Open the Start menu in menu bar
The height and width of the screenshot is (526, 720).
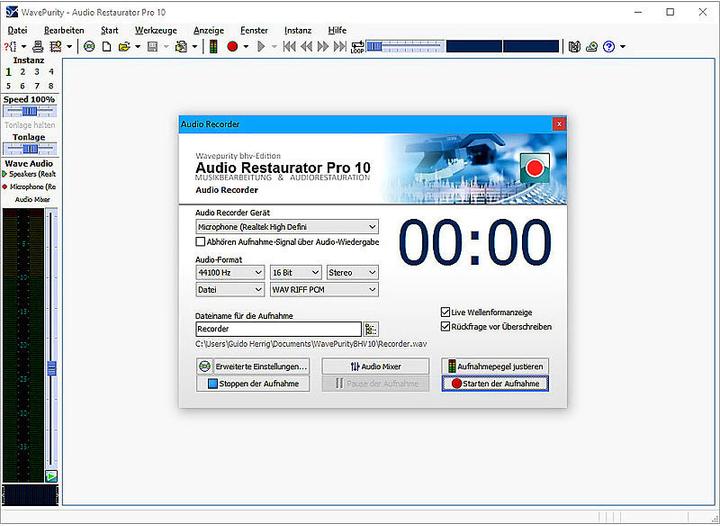[x=109, y=30]
